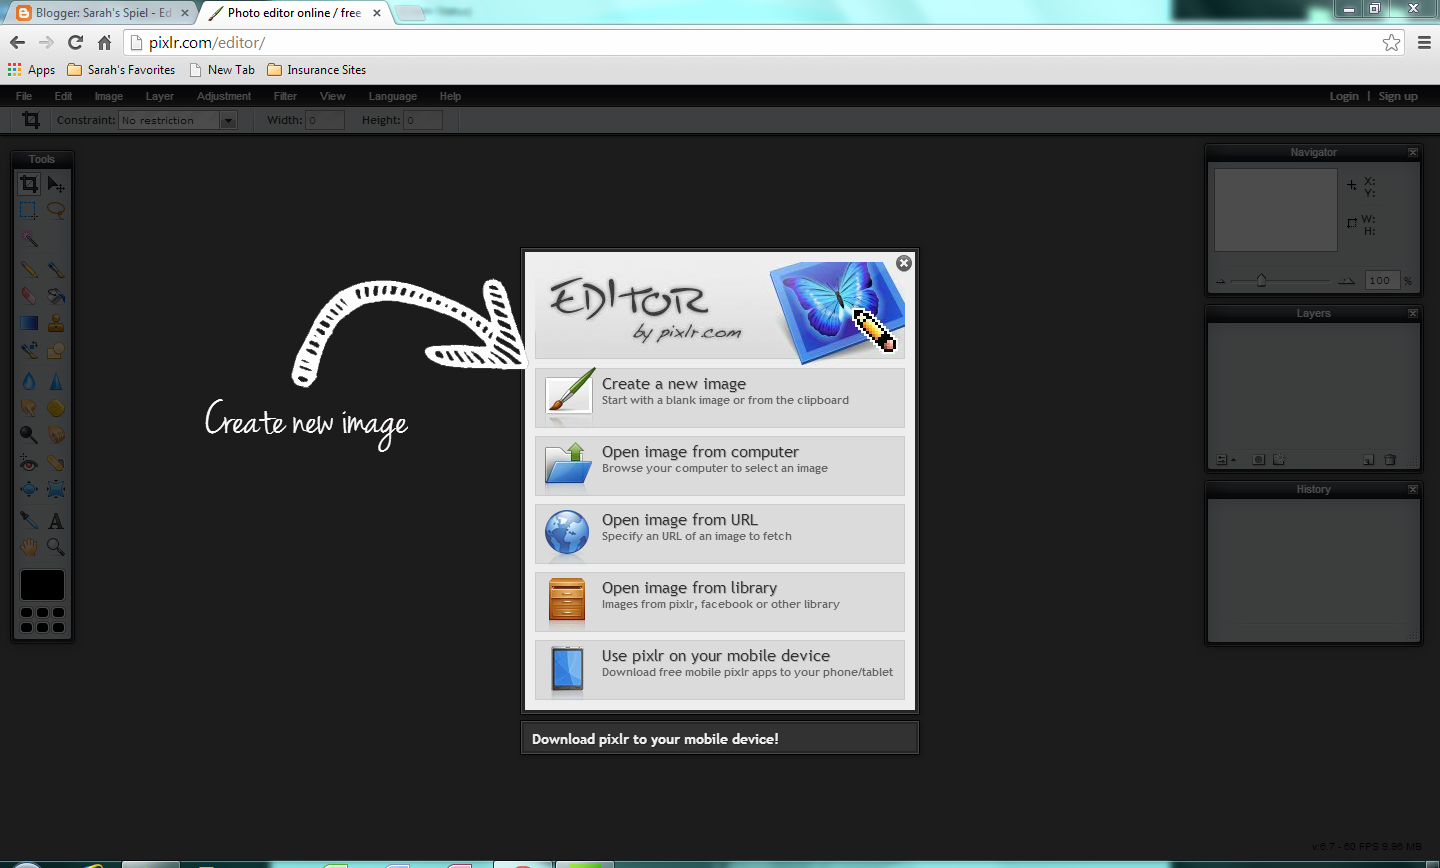
Task: Choose Open image from library
Action: [720, 601]
